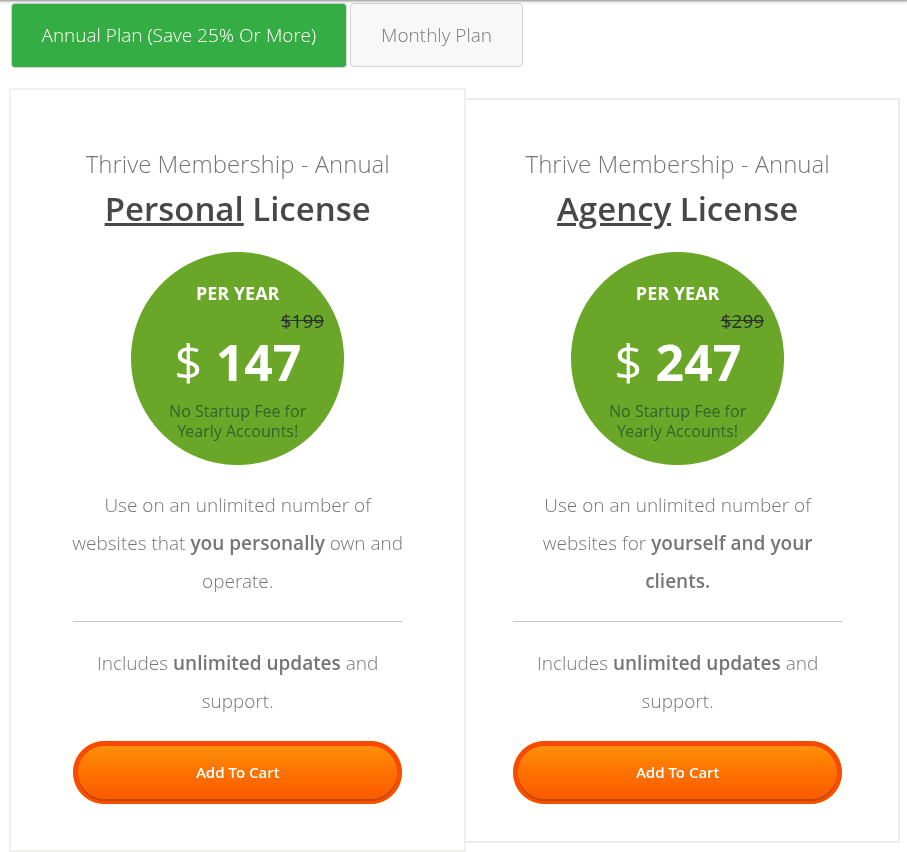This screenshot has width=907, height=852.
Task: Add Personal License to cart
Action: point(237,773)
